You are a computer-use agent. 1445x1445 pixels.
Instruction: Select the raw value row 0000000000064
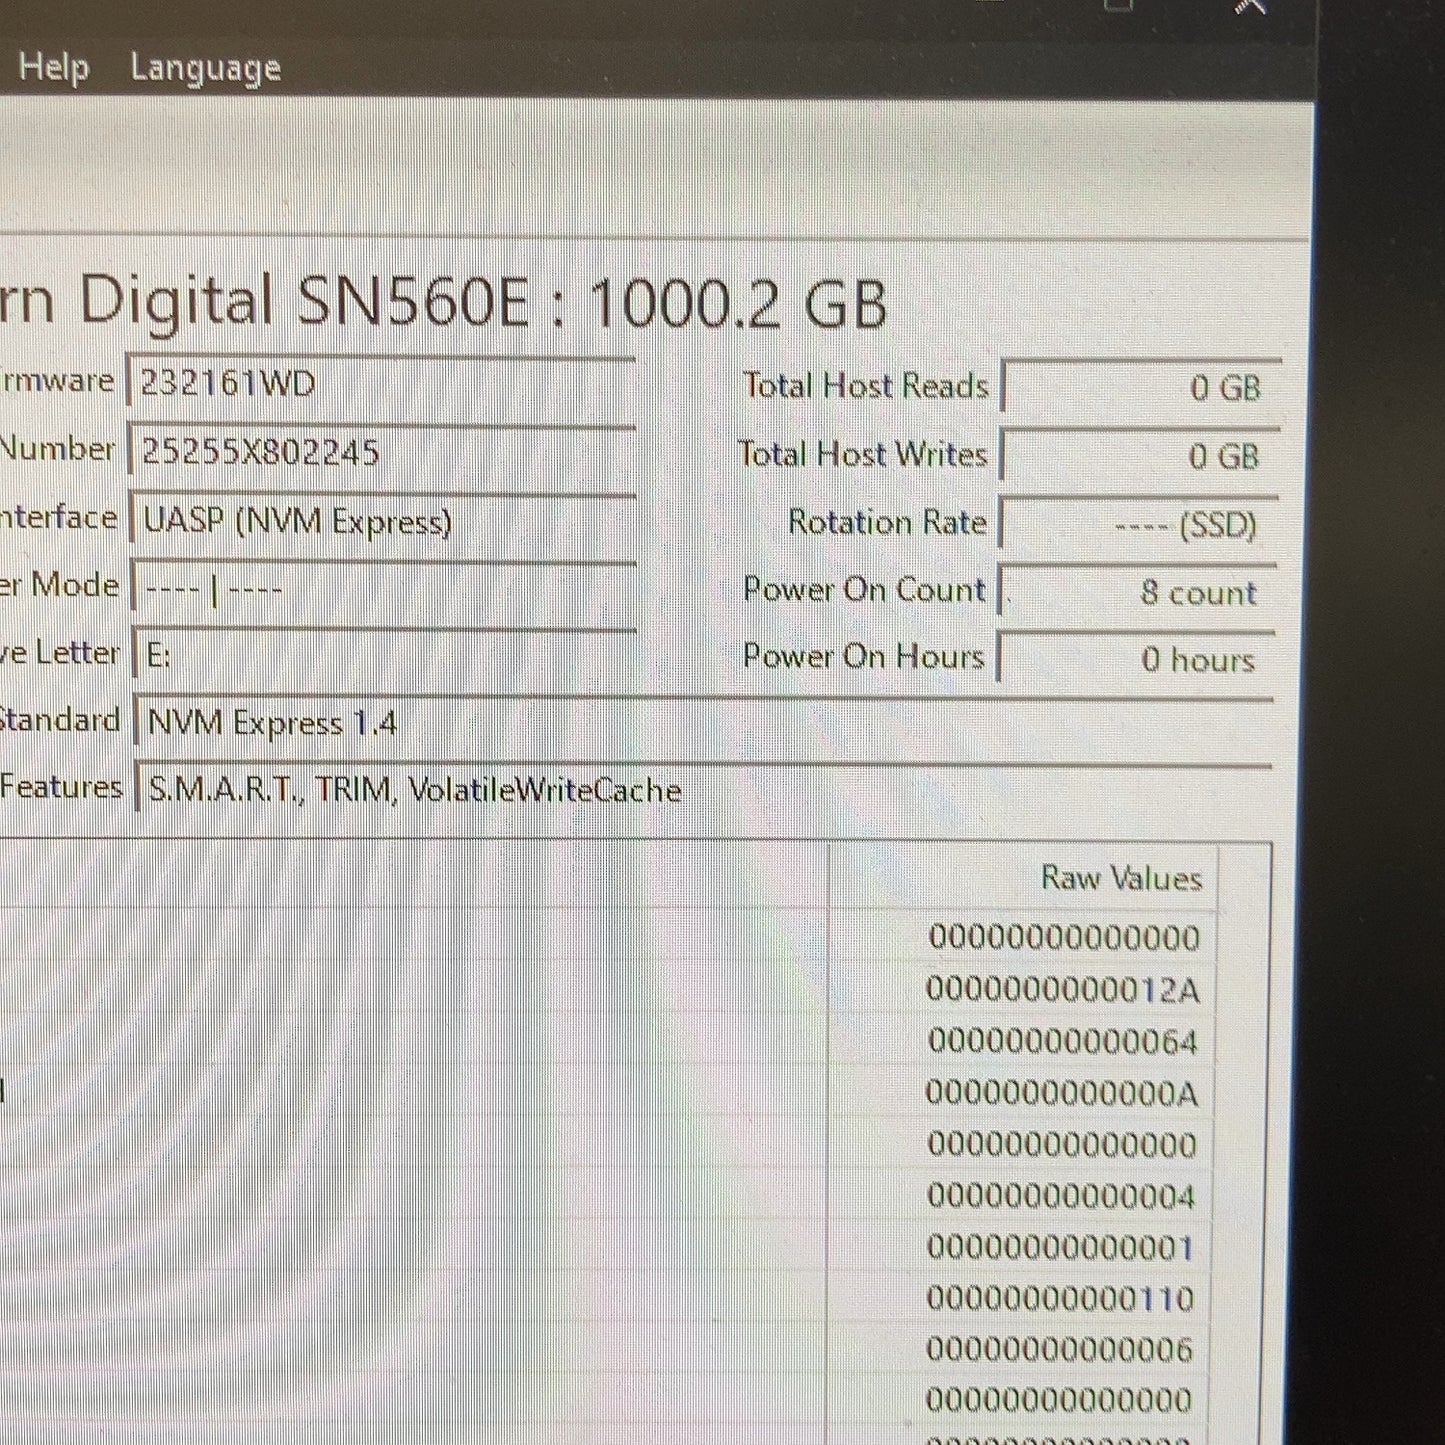(1062, 1042)
